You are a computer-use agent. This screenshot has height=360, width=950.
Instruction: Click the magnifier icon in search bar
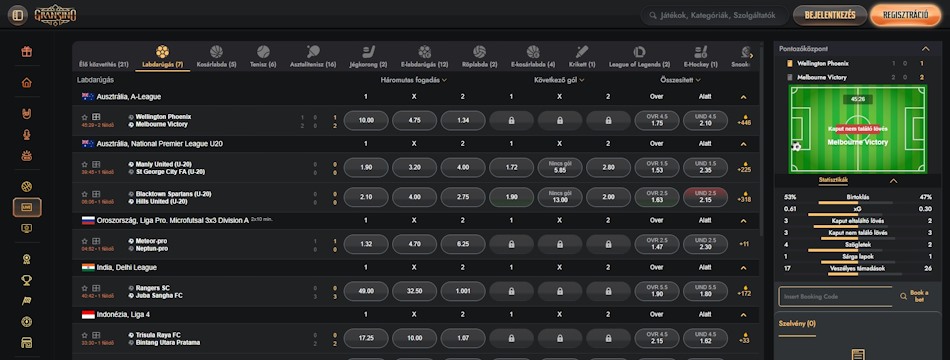[x=653, y=16]
